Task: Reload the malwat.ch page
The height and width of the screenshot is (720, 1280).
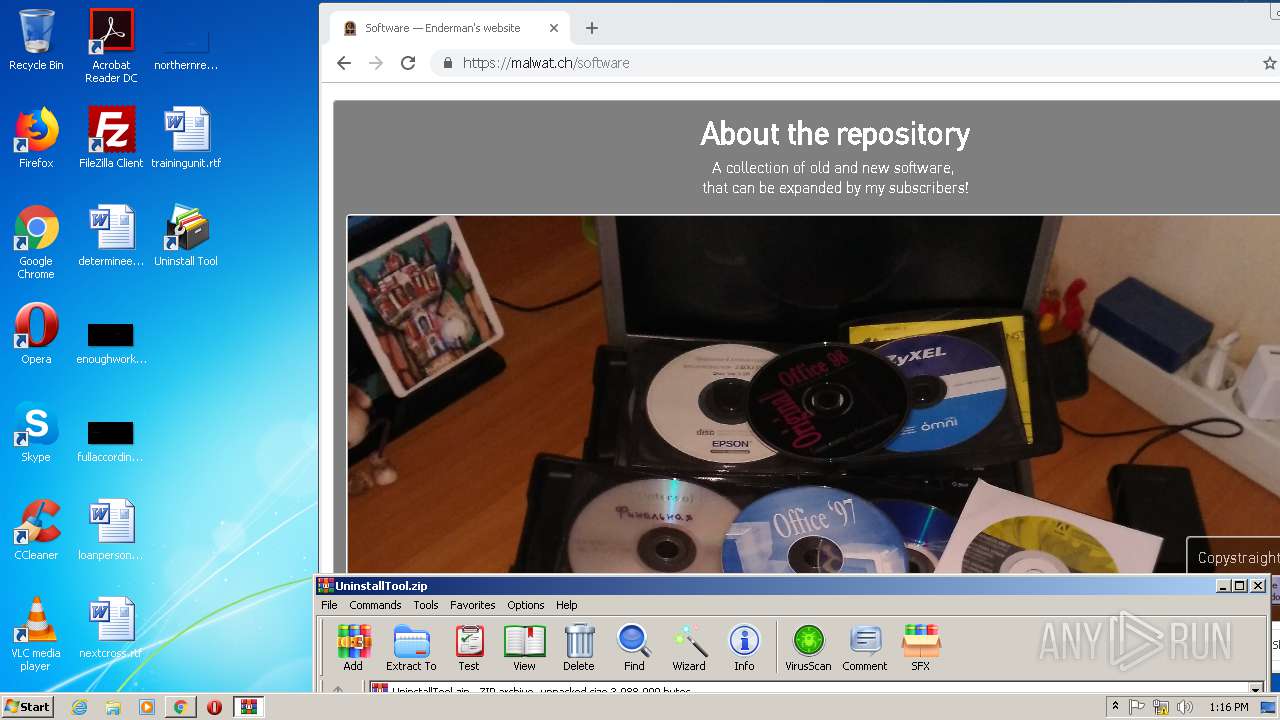Action: click(x=408, y=63)
